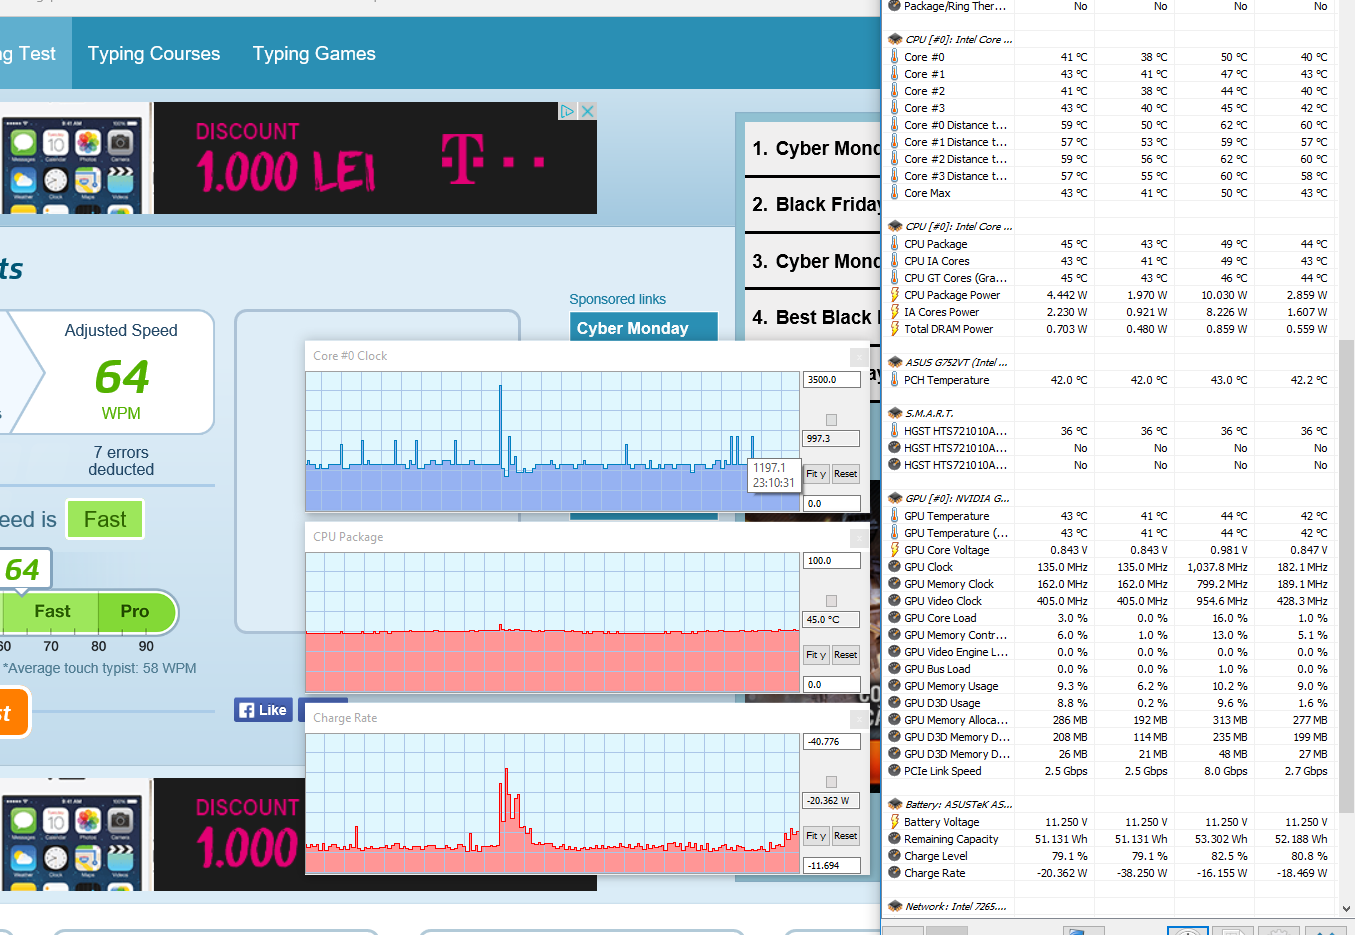The width and height of the screenshot is (1355, 935).
Task: Click the lightning icon beside Total DRAM Power
Action: coord(894,329)
